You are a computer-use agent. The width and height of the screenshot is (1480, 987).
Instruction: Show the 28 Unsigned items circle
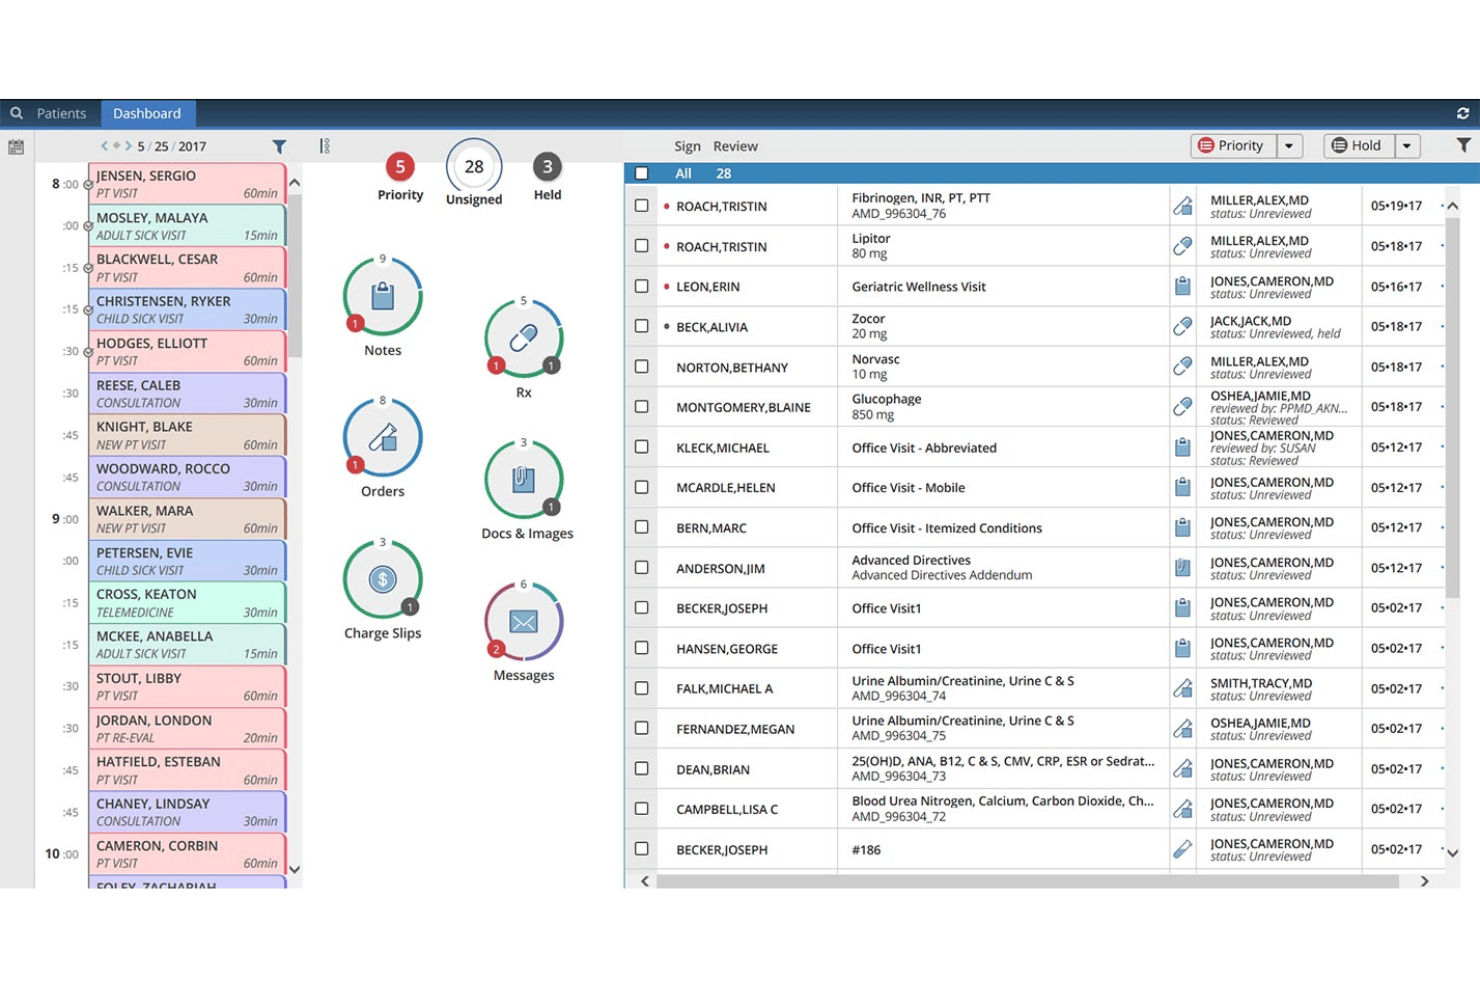click(474, 166)
